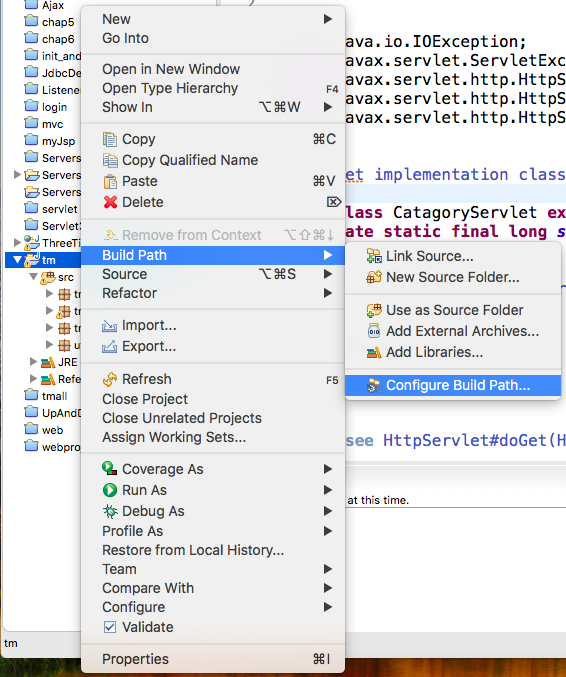
Task: Open the Source submenu
Action: pos(213,274)
